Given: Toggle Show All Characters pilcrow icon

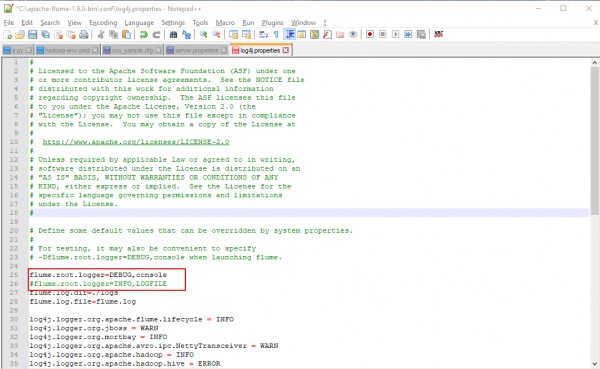Looking at the screenshot, I should tap(276, 35).
